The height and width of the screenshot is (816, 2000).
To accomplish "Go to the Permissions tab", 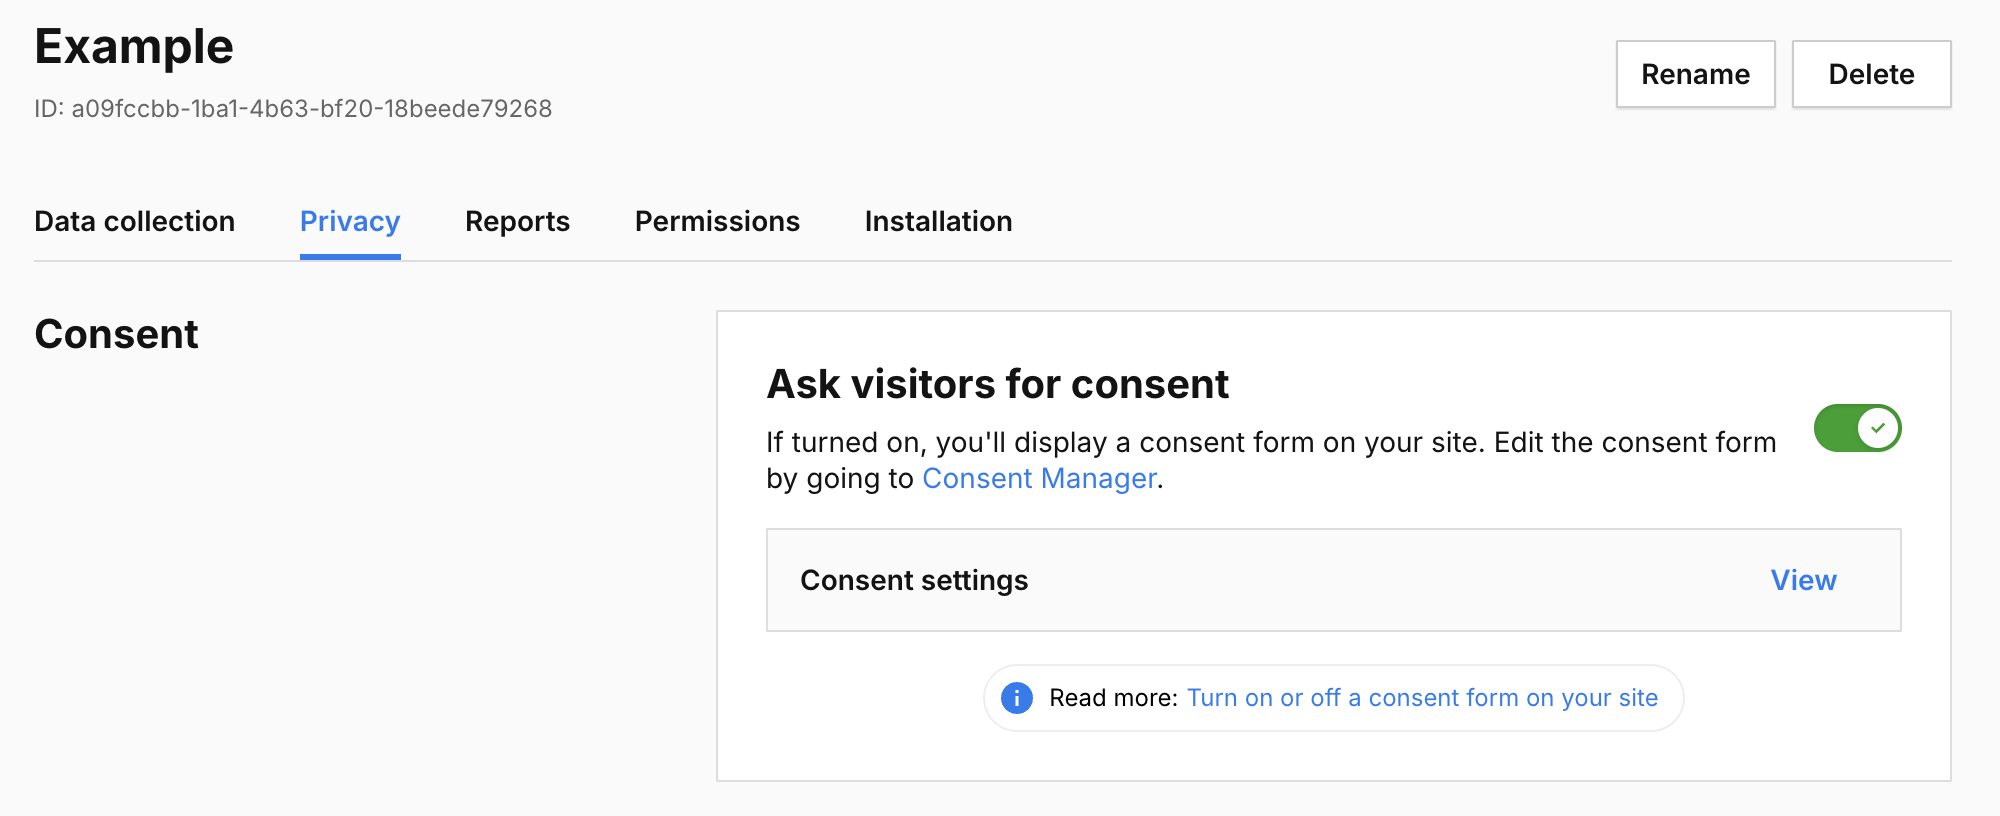I will click(x=717, y=221).
